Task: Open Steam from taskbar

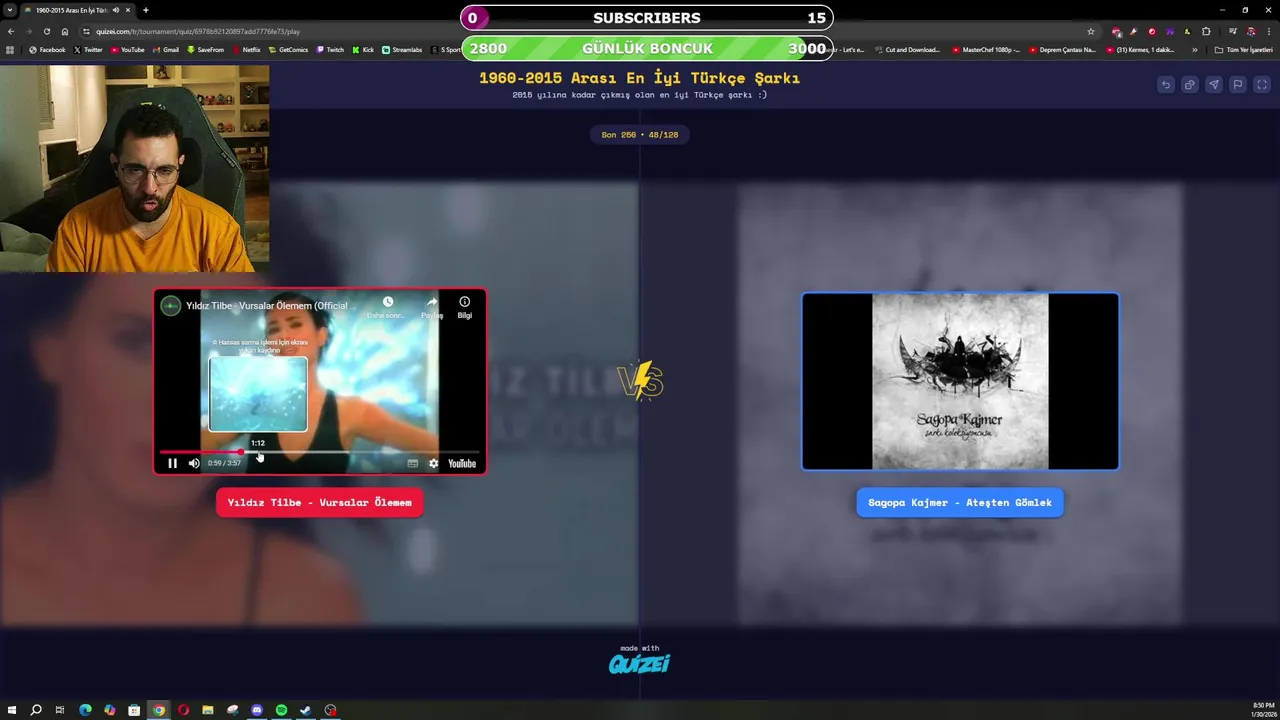Action: click(x=306, y=710)
